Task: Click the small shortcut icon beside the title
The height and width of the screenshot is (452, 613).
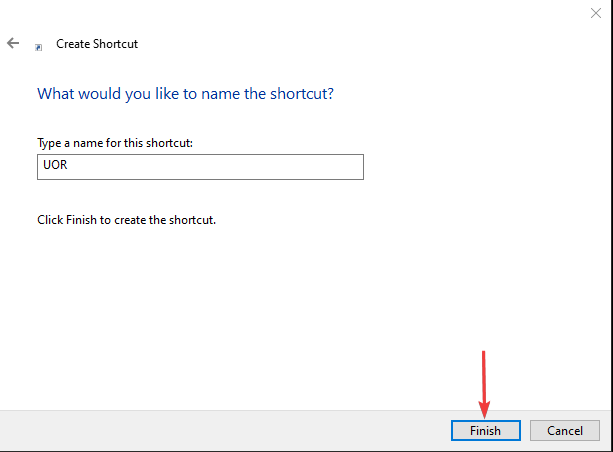Action: click(39, 47)
